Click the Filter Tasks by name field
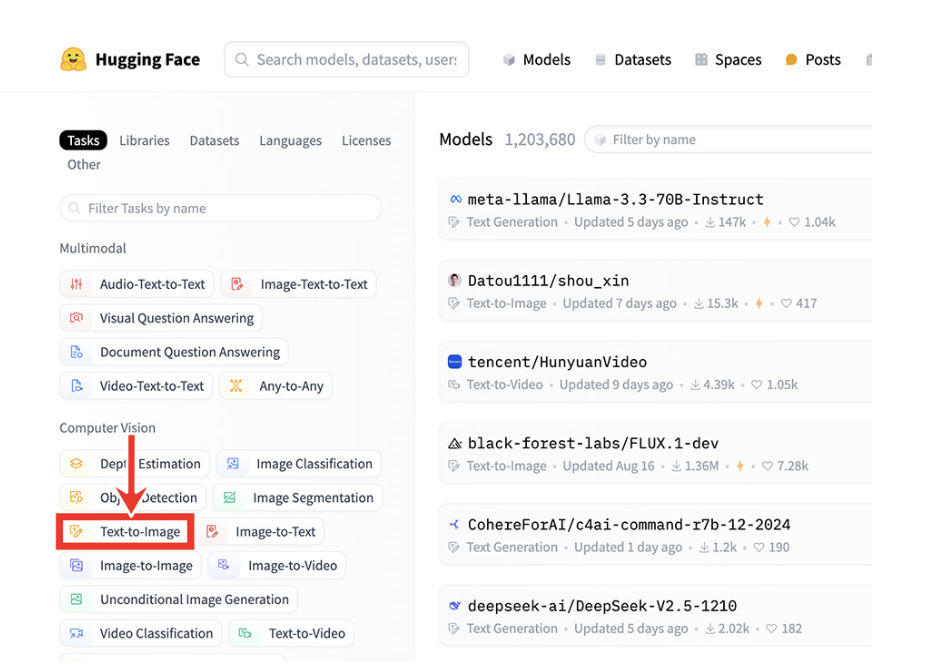This screenshot has height=664, width=938. point(221,208)
